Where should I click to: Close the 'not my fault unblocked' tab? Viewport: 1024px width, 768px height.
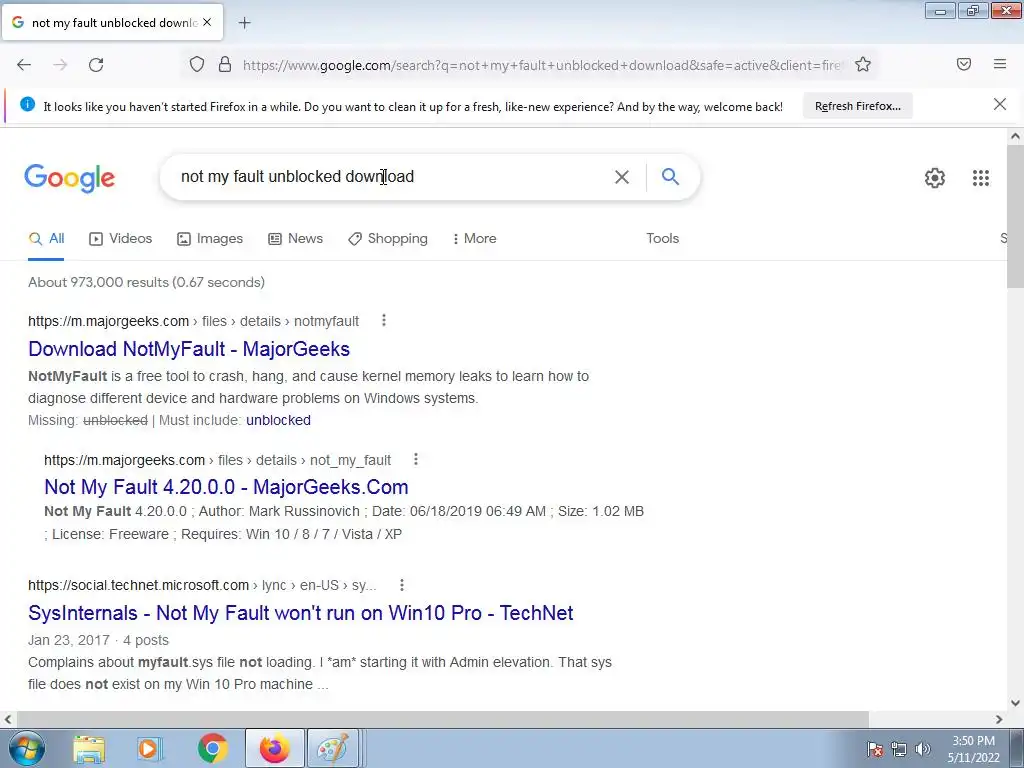[207, 22]
